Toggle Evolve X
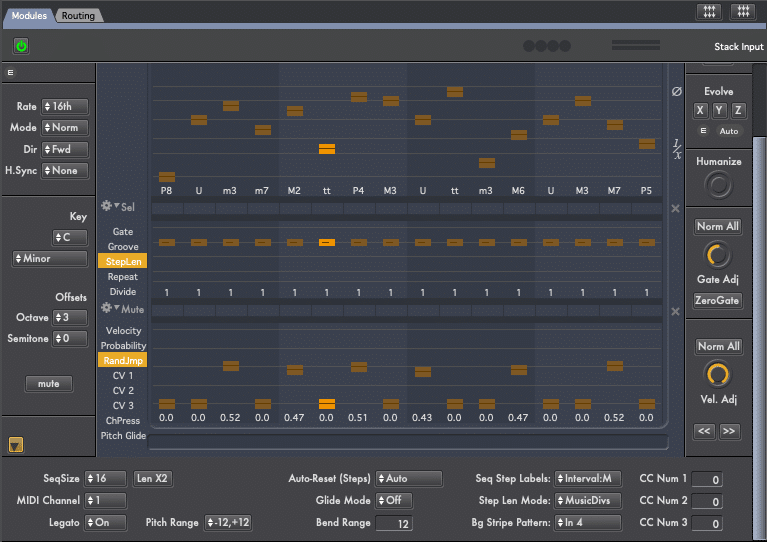 pyautogui.click(x=700, y=110)
